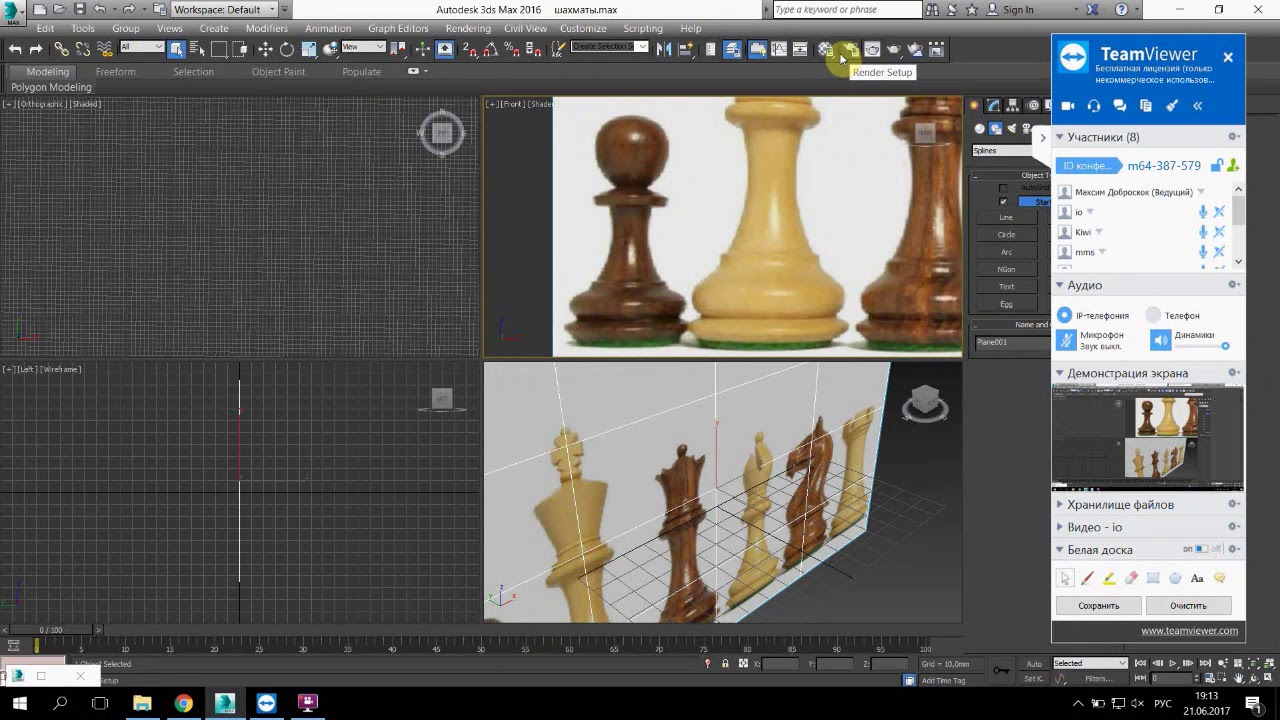Open the reference coordinate View dropdown
The height and width of the screenshot is (720, 1280).
363,47
